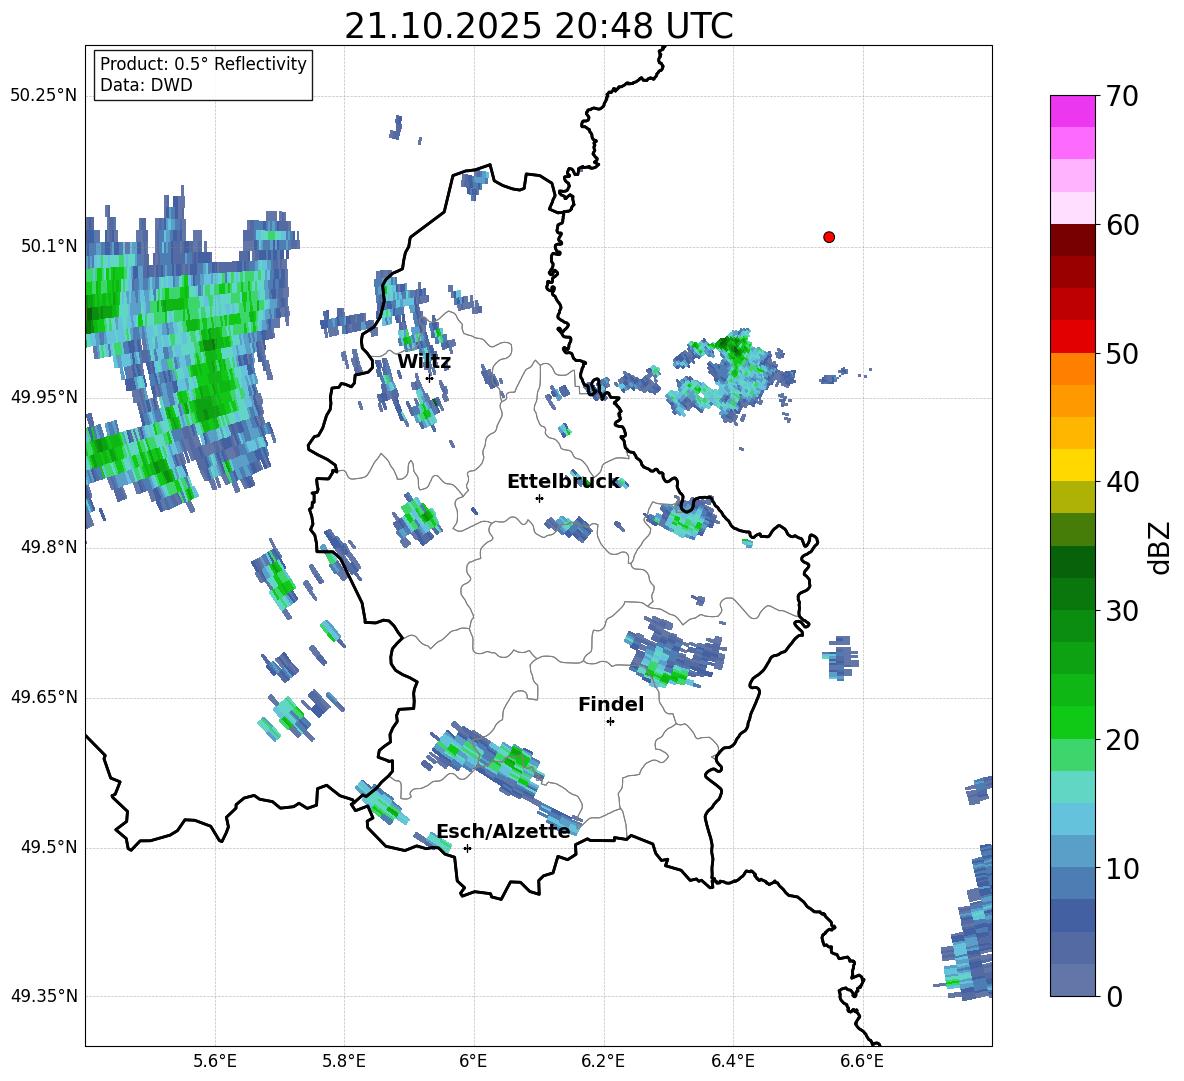Screen dimensions: 1184x1081
Task: Click the title 21.10.2025 20:48 UTC
Action: coord(538,27)
